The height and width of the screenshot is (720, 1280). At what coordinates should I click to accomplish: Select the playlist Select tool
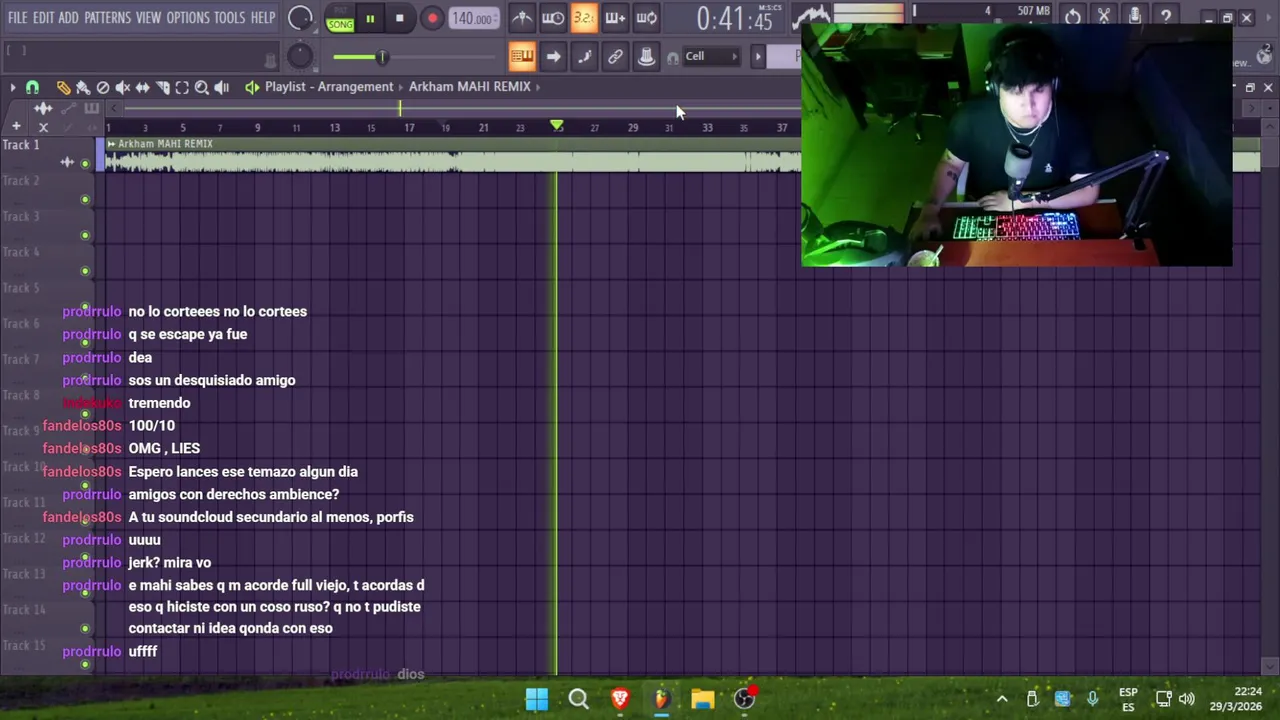[x=182, y=87]
